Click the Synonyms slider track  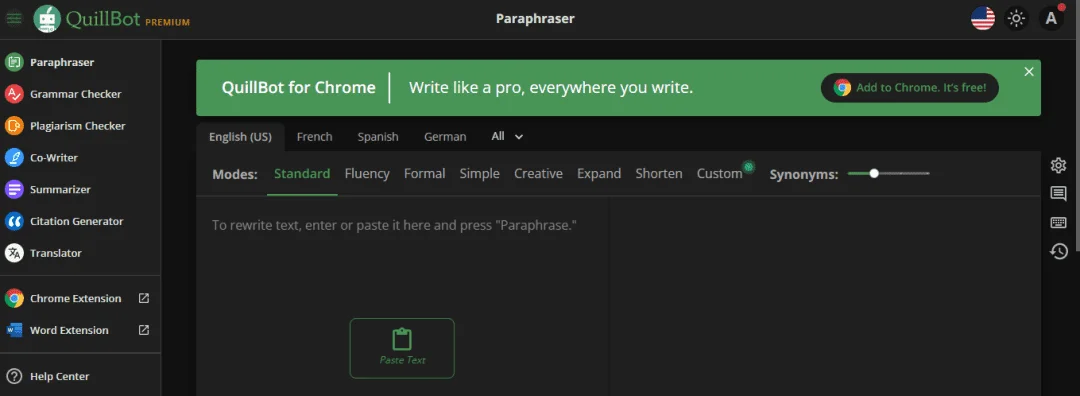click(889, 174)
